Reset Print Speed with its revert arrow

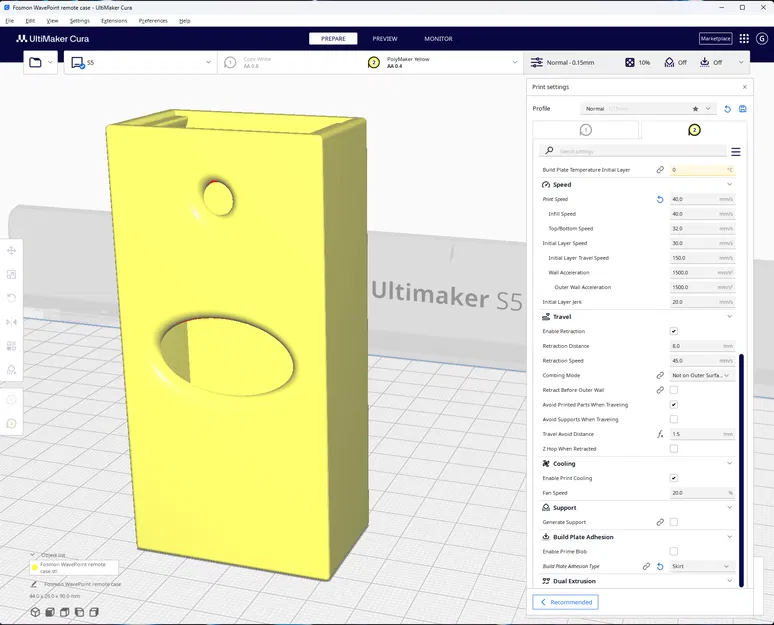point(660,199)
